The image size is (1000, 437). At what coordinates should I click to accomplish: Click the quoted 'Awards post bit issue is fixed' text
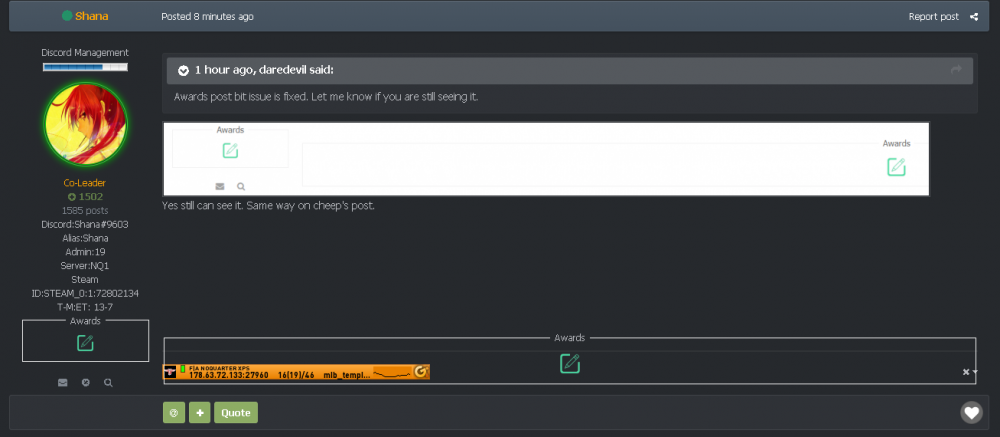coord(240,97)
